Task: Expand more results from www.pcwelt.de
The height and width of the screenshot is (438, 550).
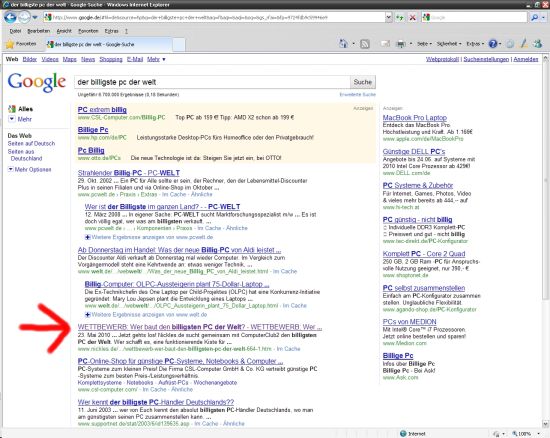Action: [x=149, y=237]
